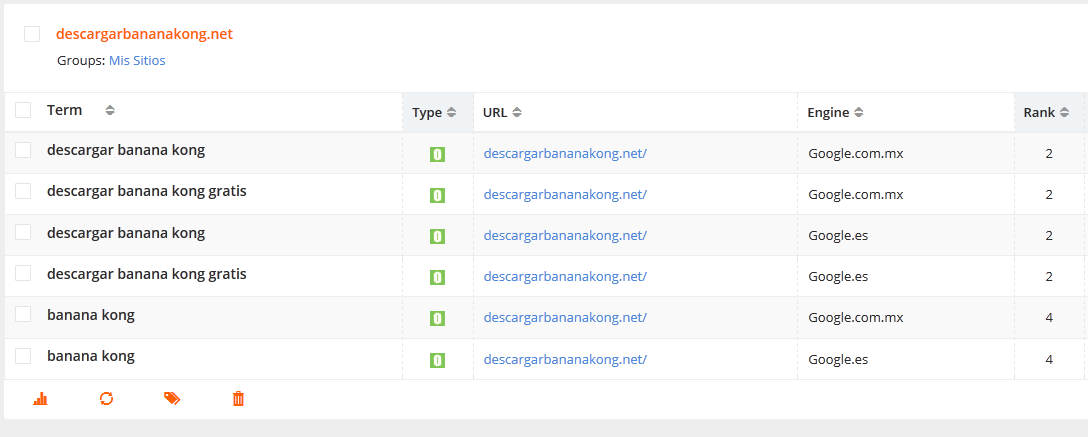1088x437 pixels.
Task: Click Google.es engine in banana kong row
Action: pos(838,359)
